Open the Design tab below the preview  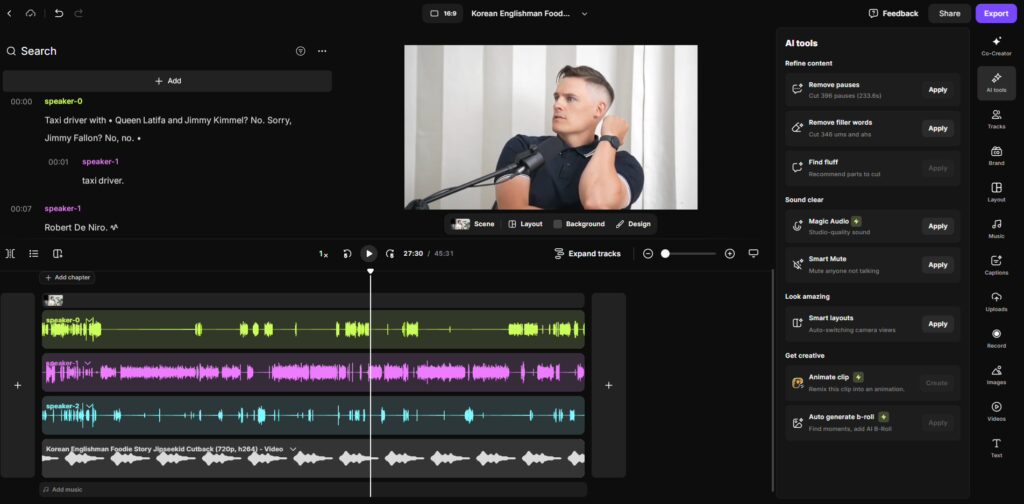(633, 224)
